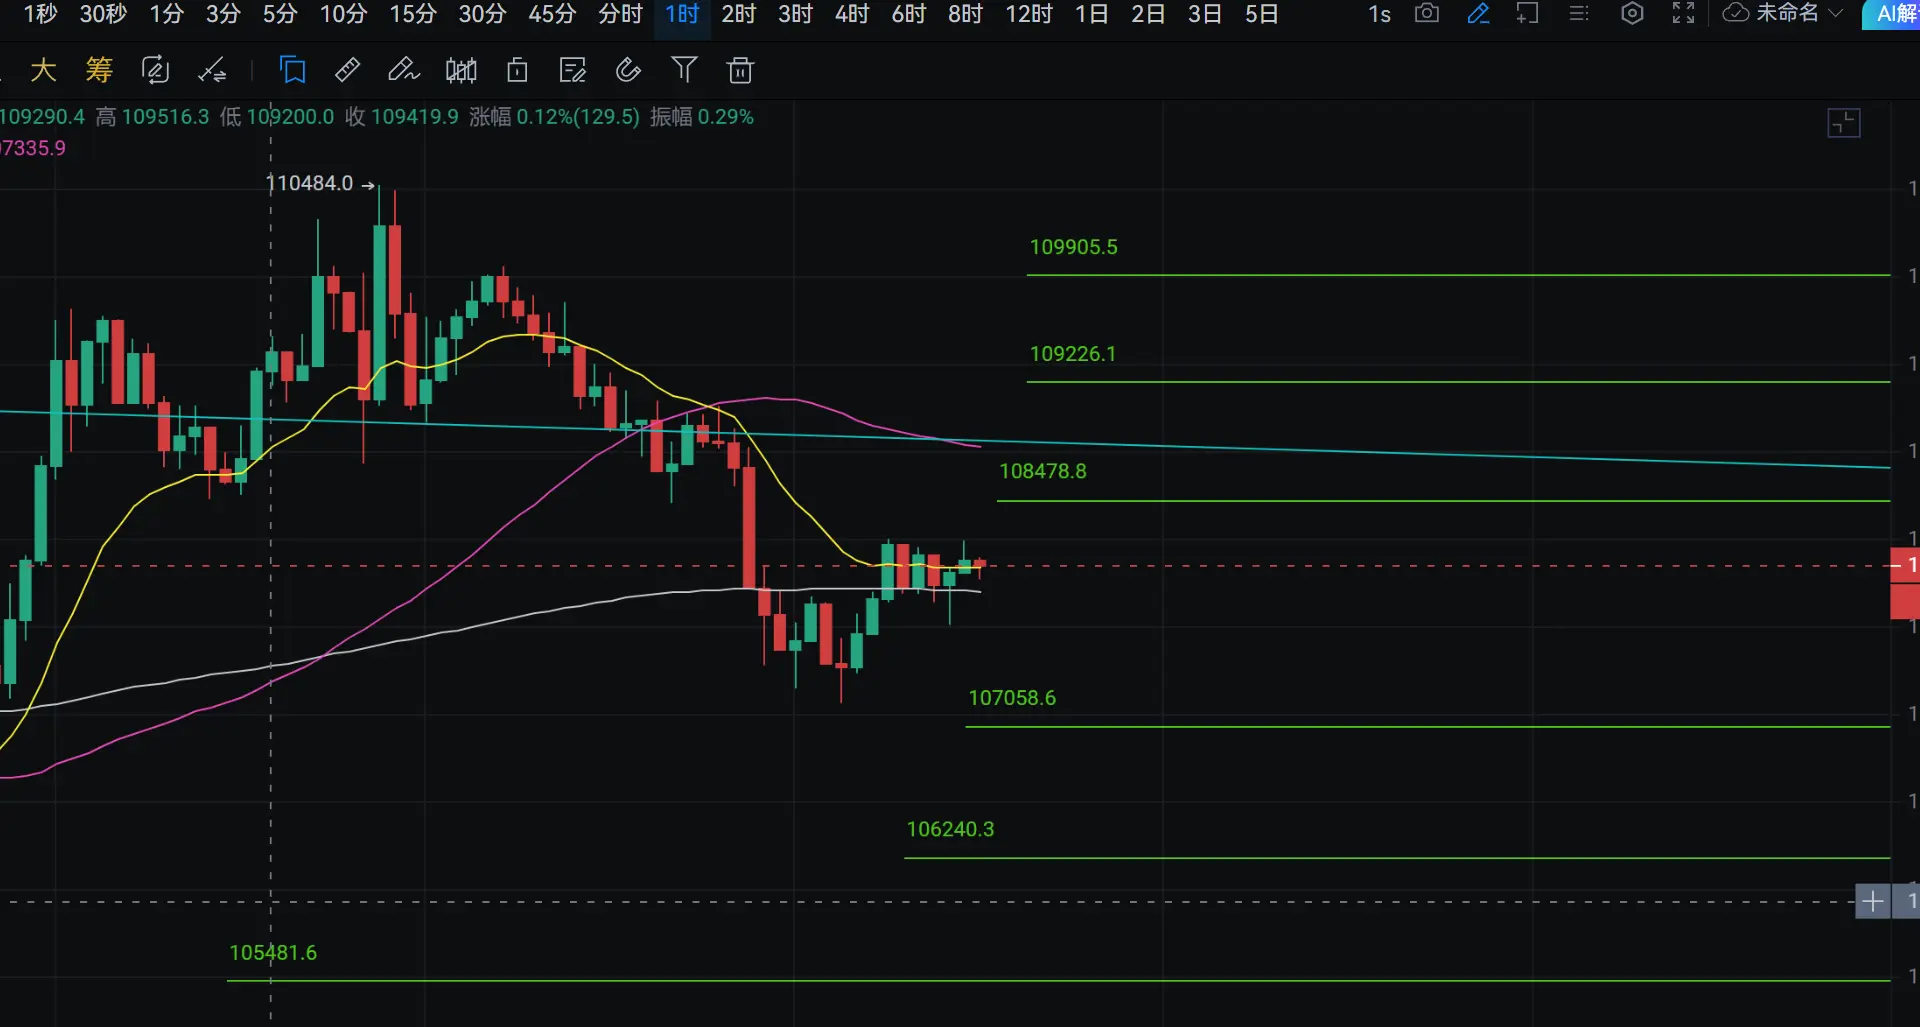This screenshot has width=1920, height=1027.
Task: Open the list menu icon
Action: (1579, 14)
